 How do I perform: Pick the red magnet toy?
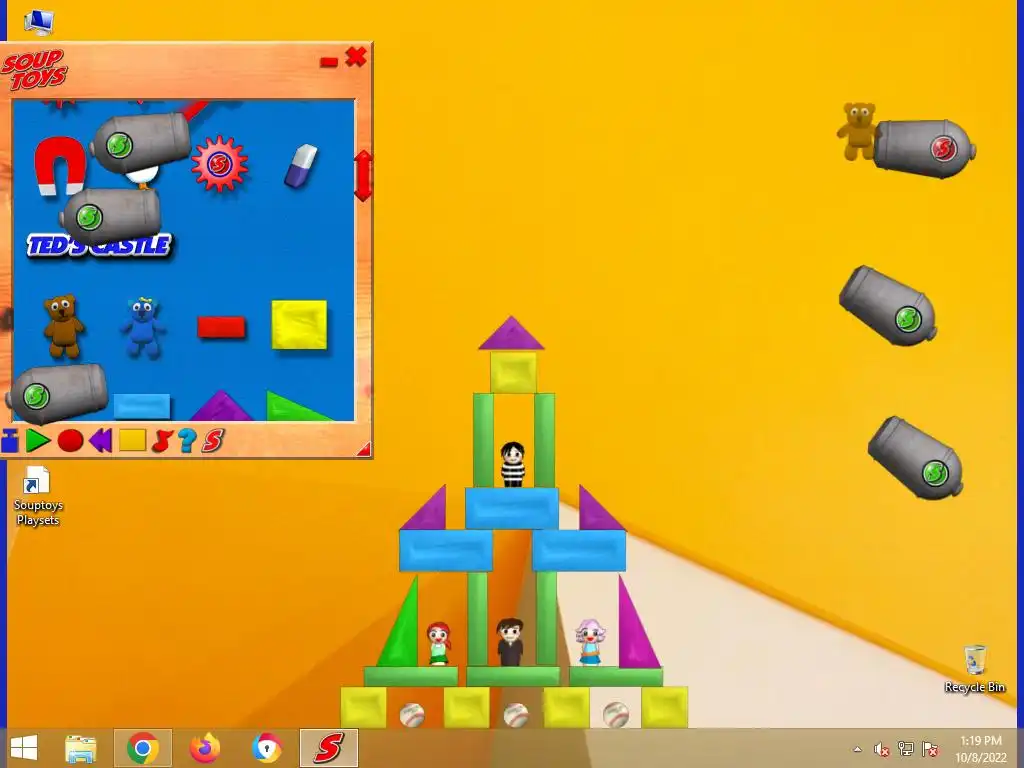tap(59, 166)
